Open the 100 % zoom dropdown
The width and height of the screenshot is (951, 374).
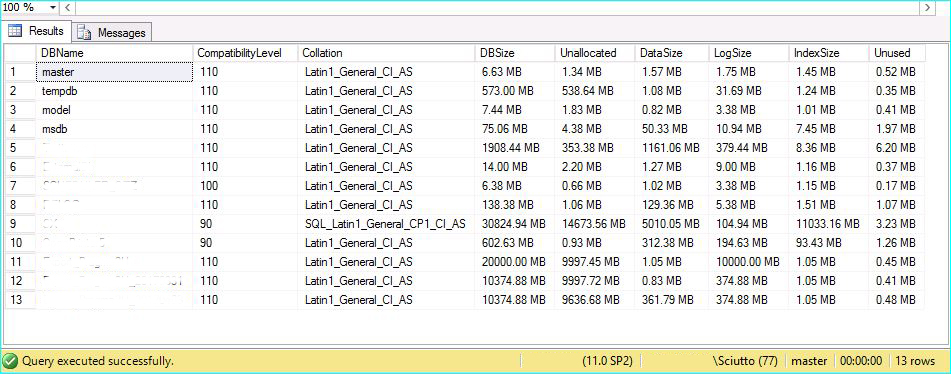pyautogui.click(x=52, y=7)
